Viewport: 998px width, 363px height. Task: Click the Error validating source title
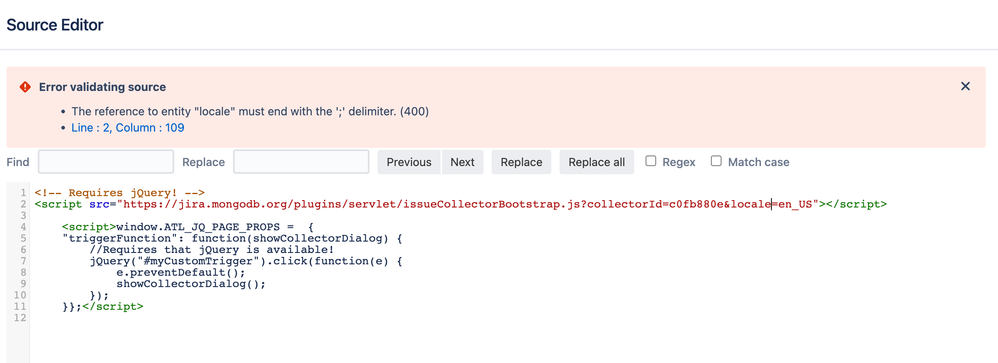[x=102, y=87]
